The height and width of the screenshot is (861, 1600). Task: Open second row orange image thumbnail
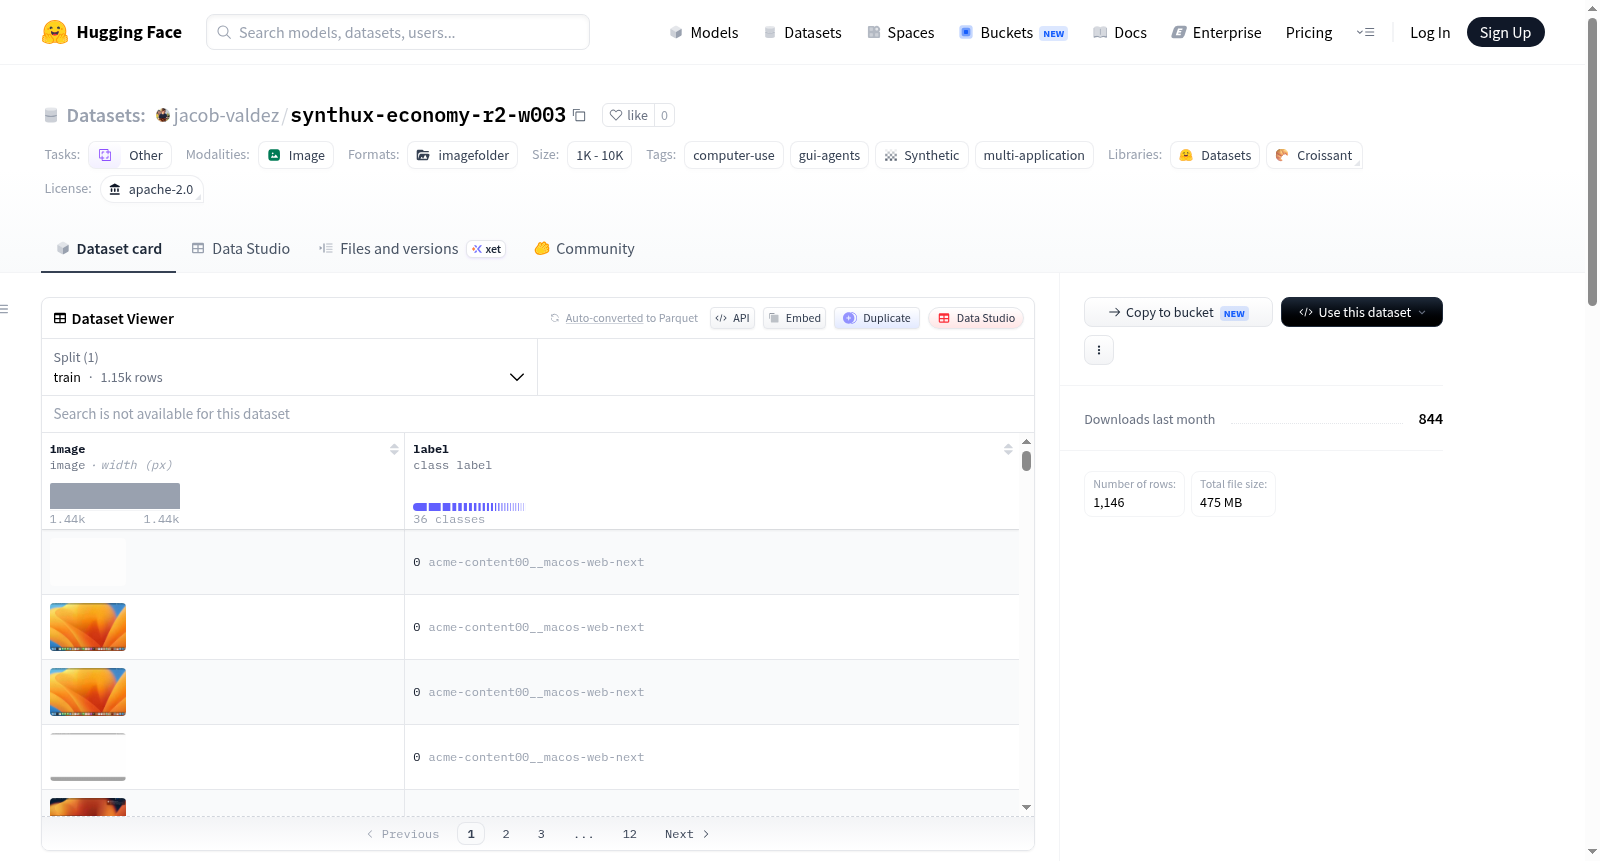click(x=88, y=627)
